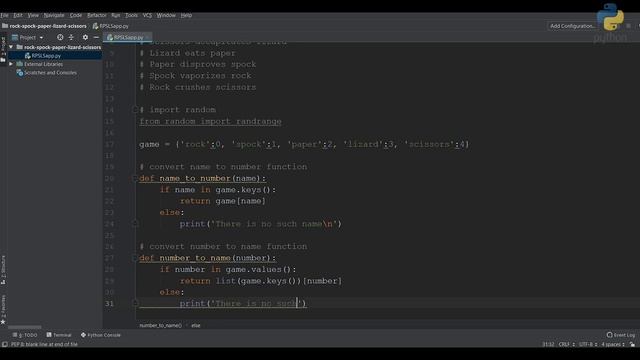The width and height of the screenshot is (640, 360).
Task: Click locate/scroll from source icon
Action: 60,37
